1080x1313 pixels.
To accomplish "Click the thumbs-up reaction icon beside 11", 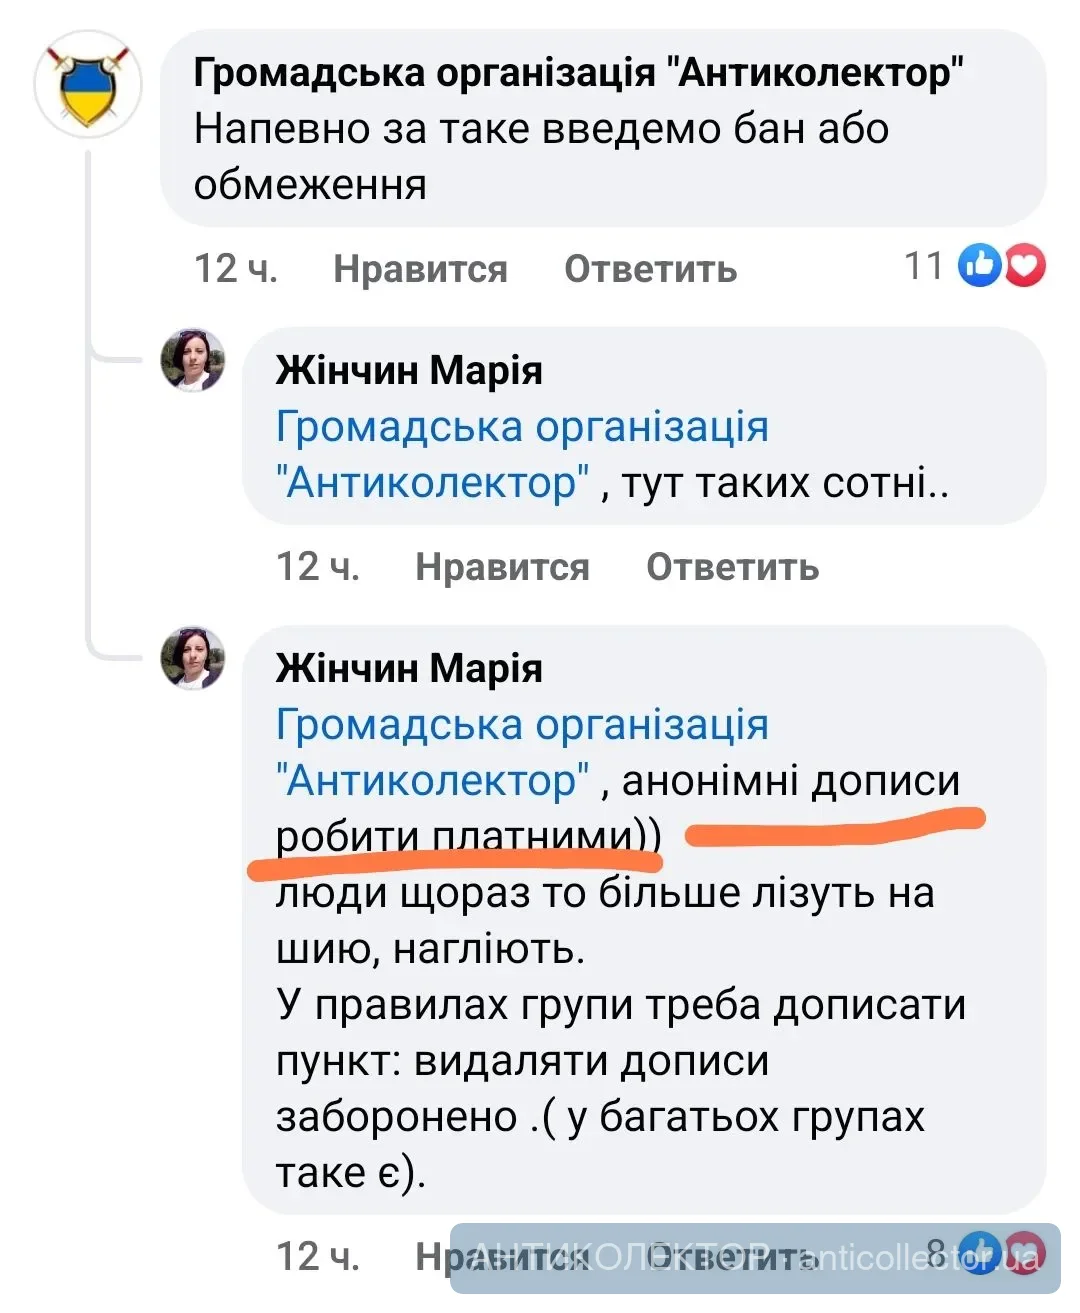I will pos(981,267).
